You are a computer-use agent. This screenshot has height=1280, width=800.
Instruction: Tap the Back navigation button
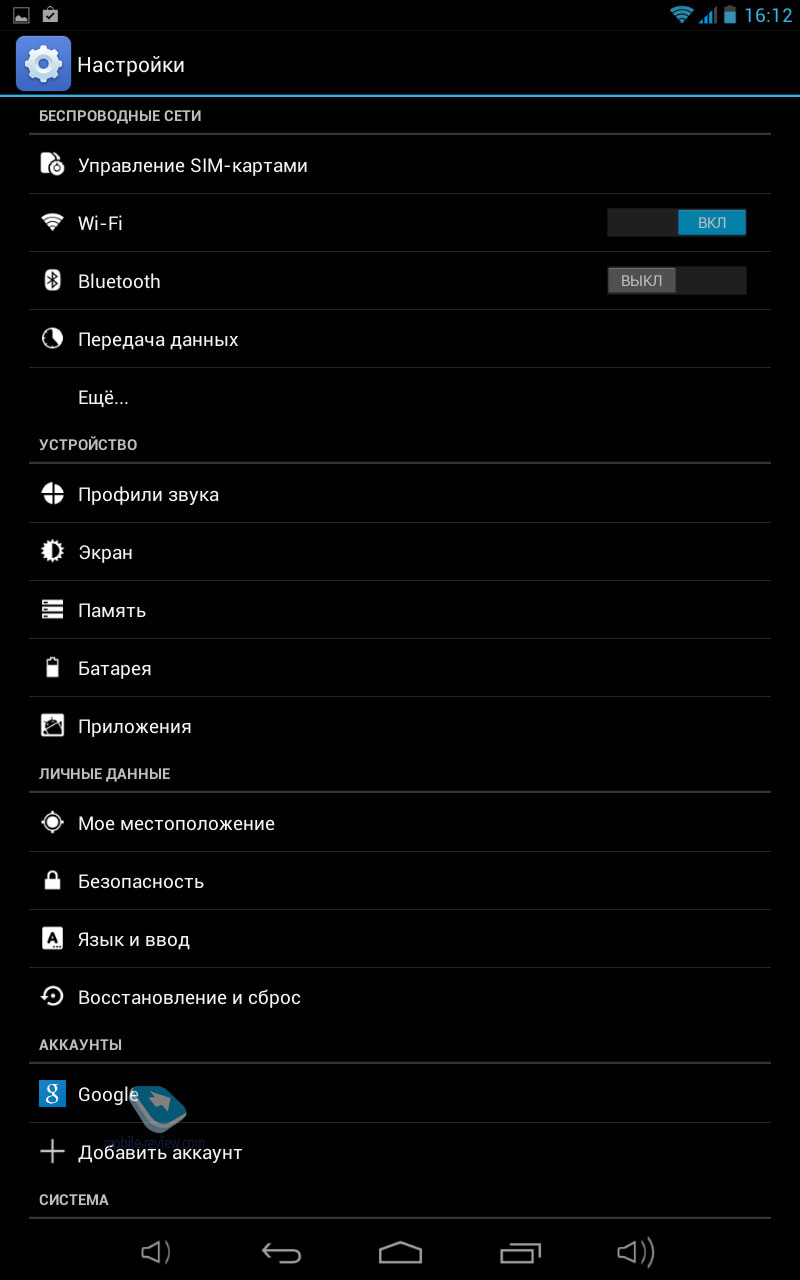[x=281, y=1252]
